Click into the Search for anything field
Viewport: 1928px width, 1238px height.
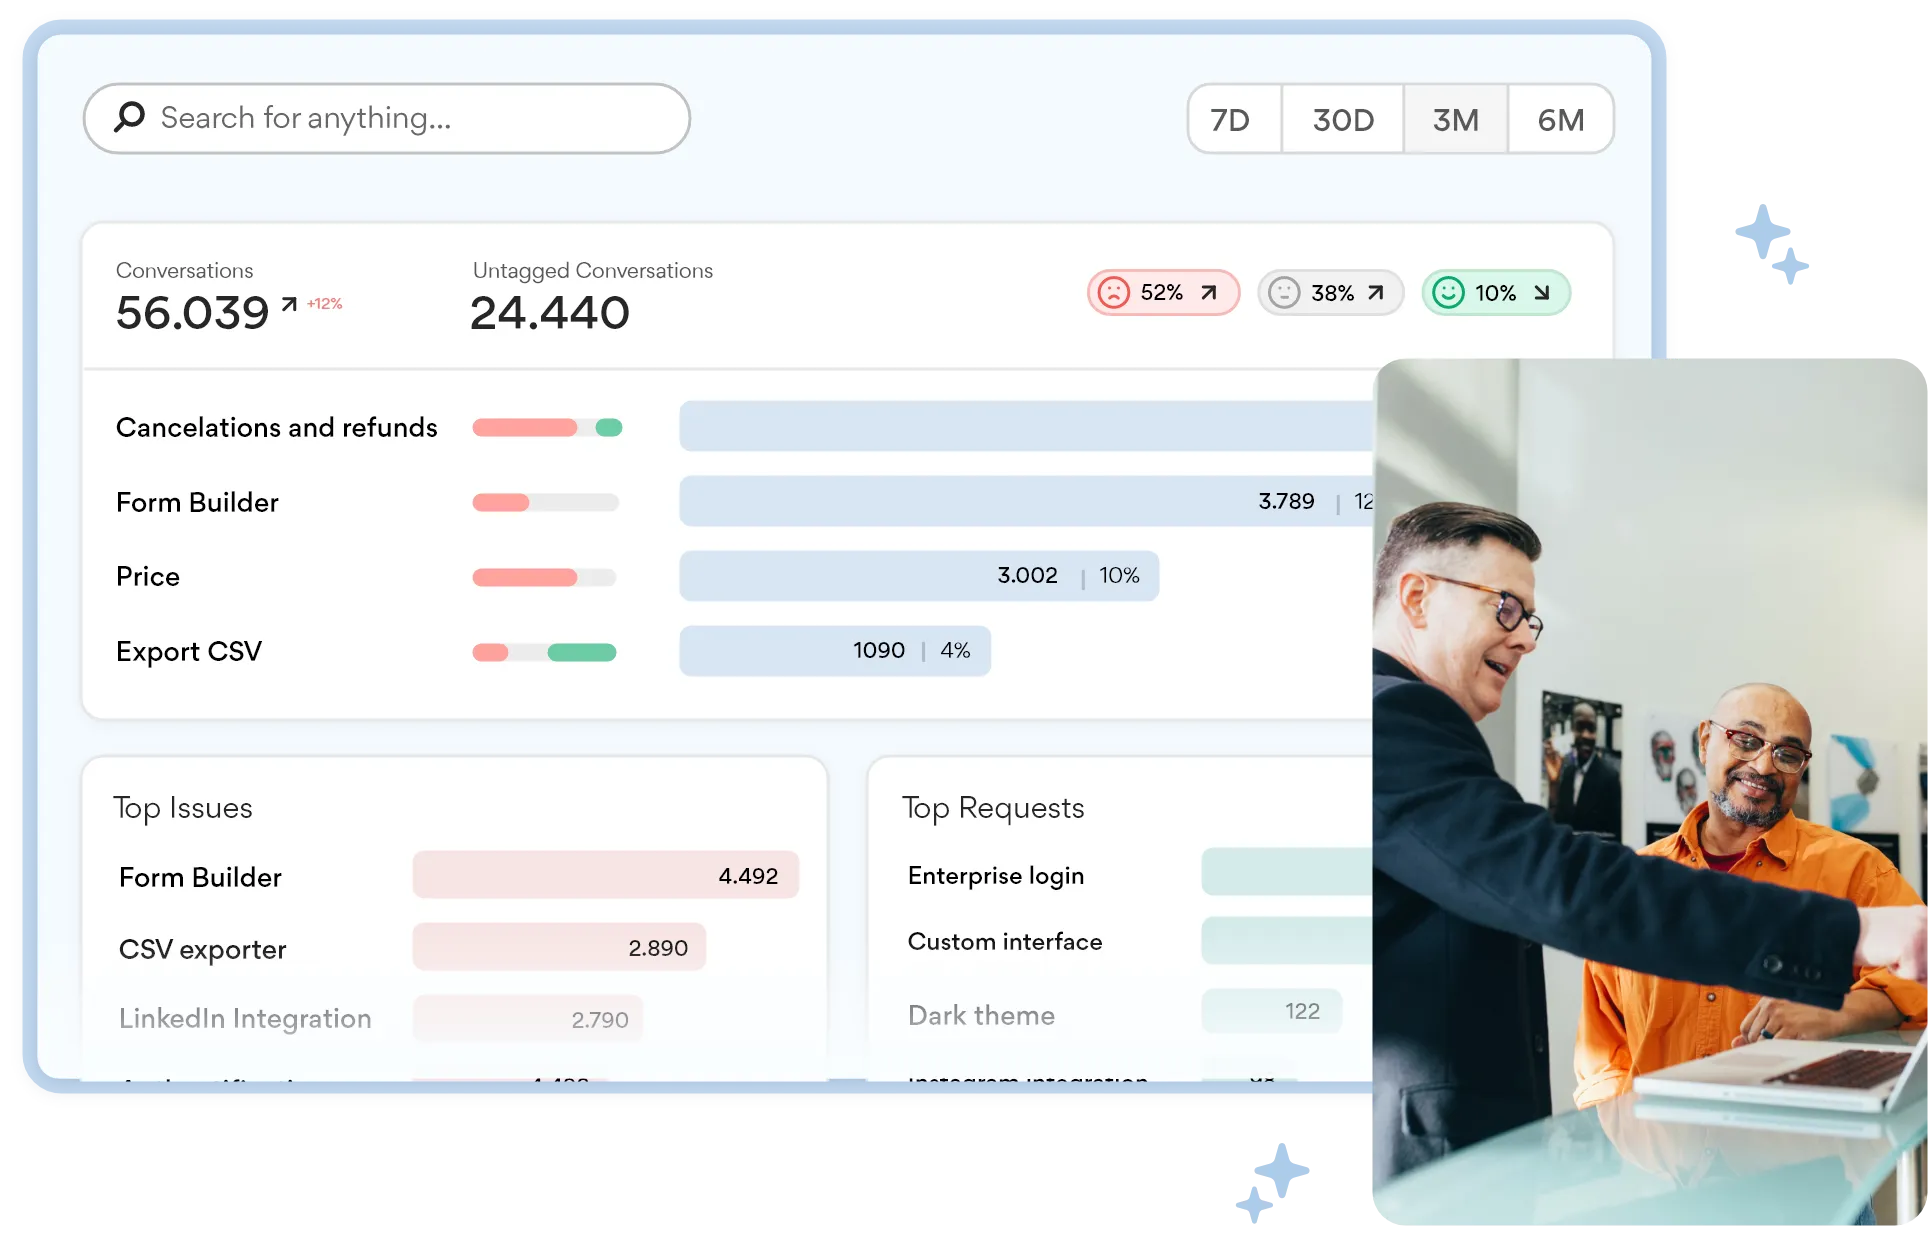[x=400, y=118]
